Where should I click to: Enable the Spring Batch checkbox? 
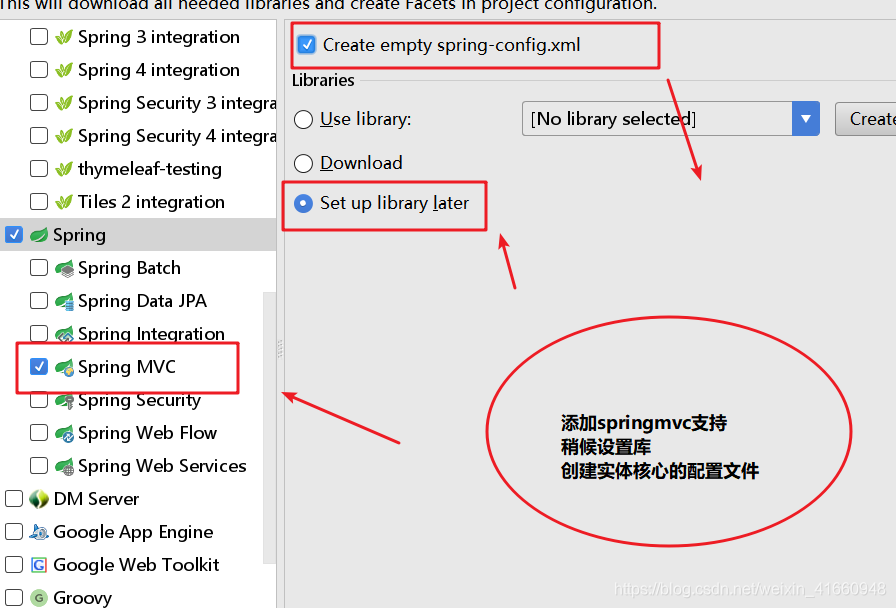pos(39,267)
